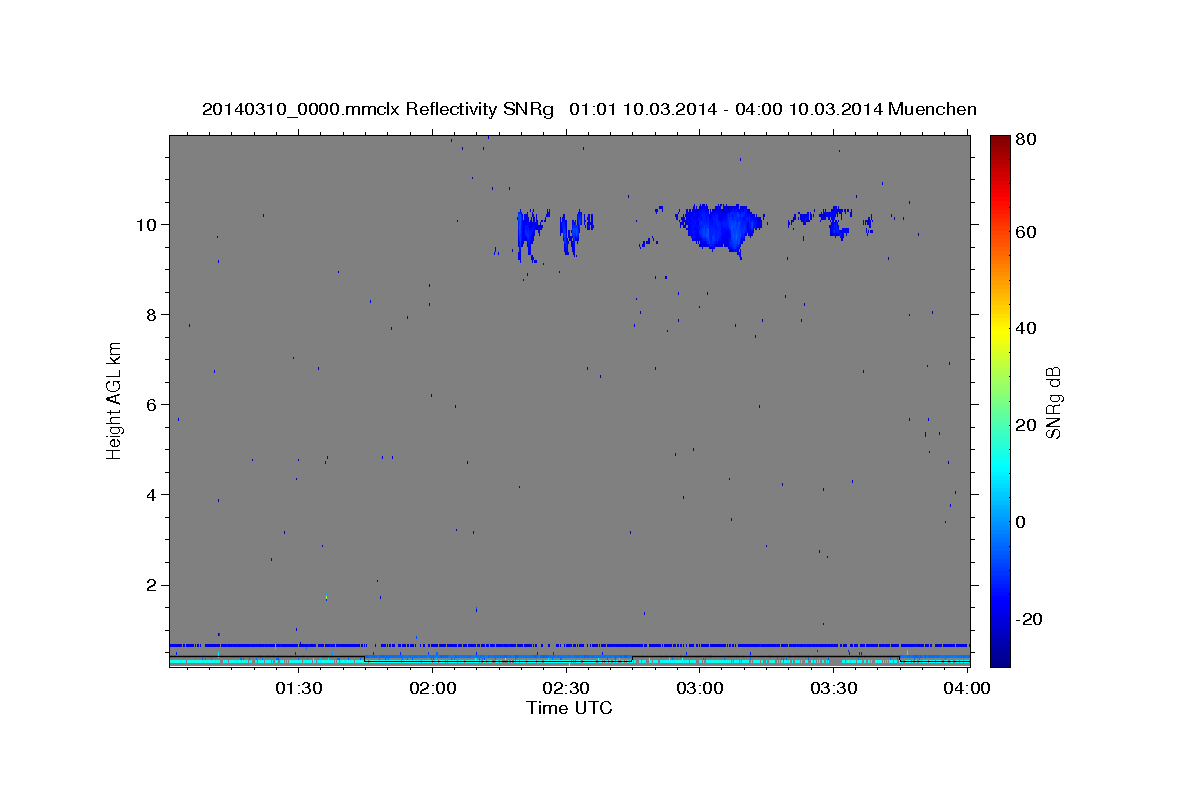1200x800 pixels.
Task: Click the 'Time UTC' x-axis label
Action: pos(569,708)
